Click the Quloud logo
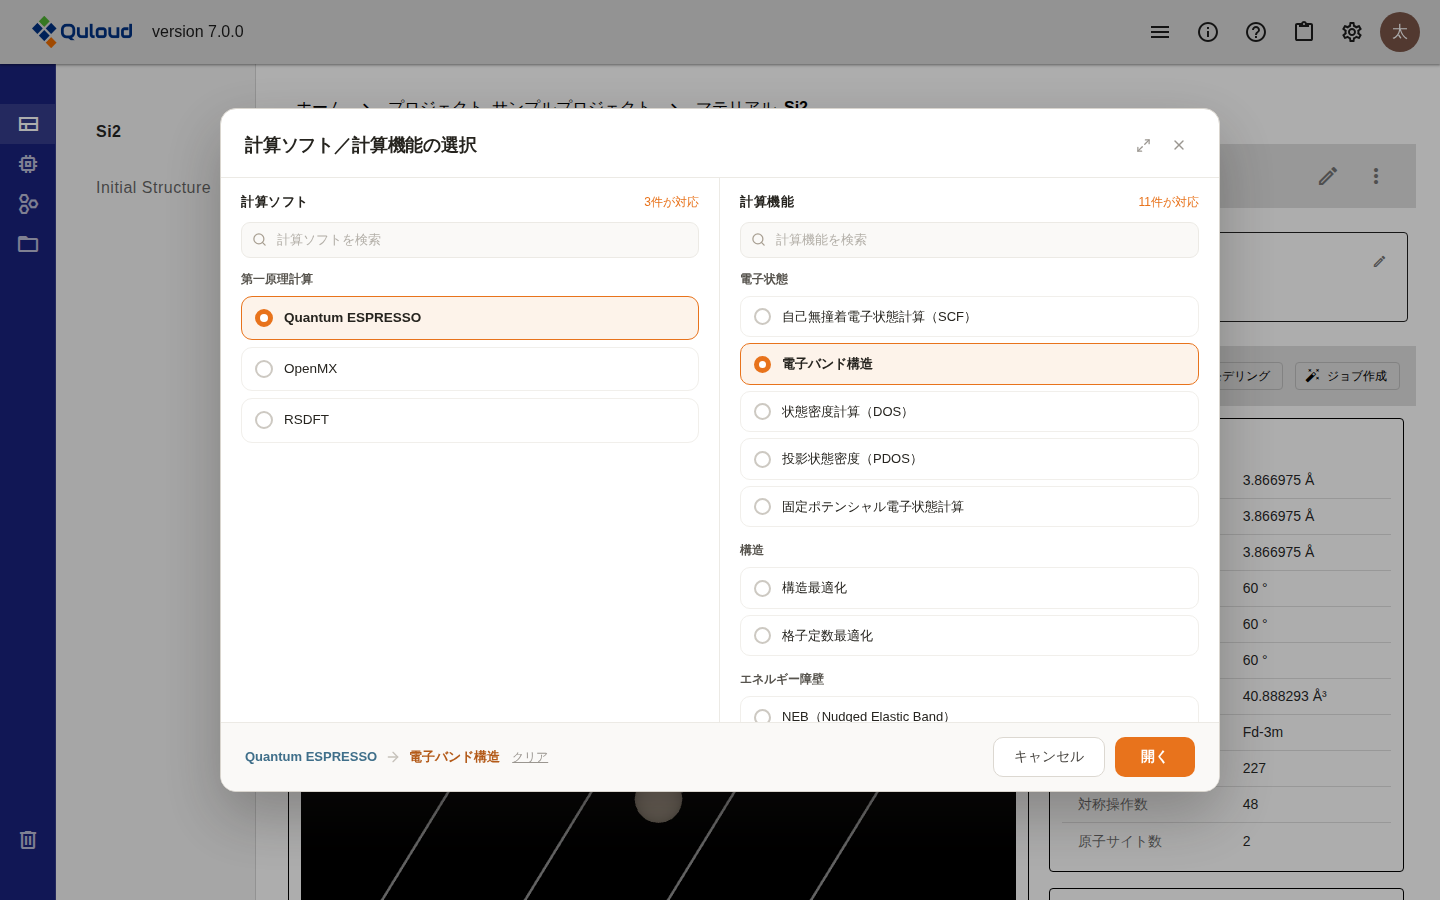 [x=82, y=31]
